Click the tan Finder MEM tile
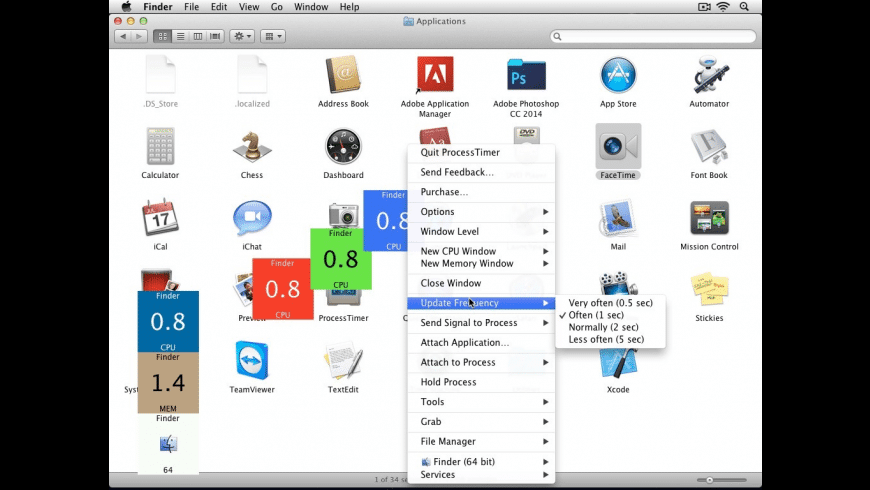870x490 pixels. [x=168, y=382]
